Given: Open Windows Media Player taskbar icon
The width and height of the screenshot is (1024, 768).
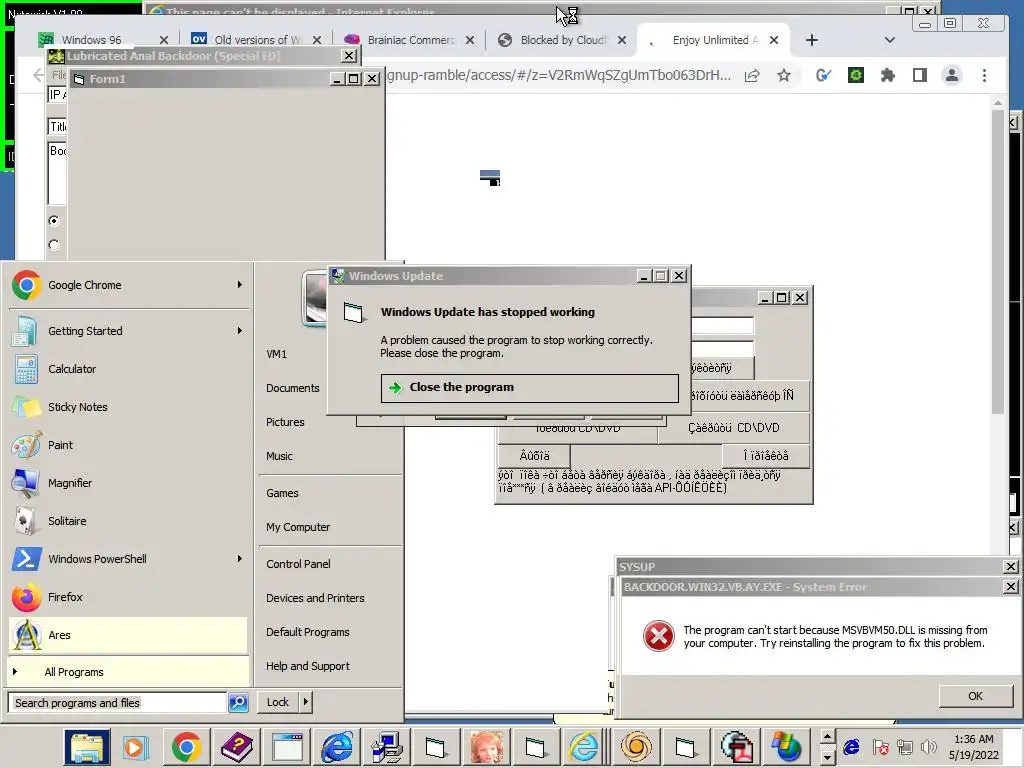Looking at the screenshot, I should click(x=136, y=747).
